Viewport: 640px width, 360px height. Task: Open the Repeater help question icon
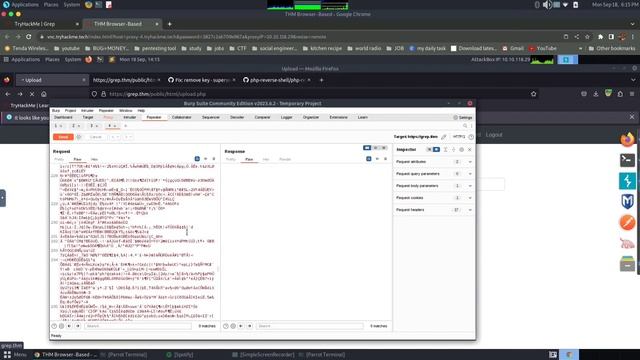(471, 137)
